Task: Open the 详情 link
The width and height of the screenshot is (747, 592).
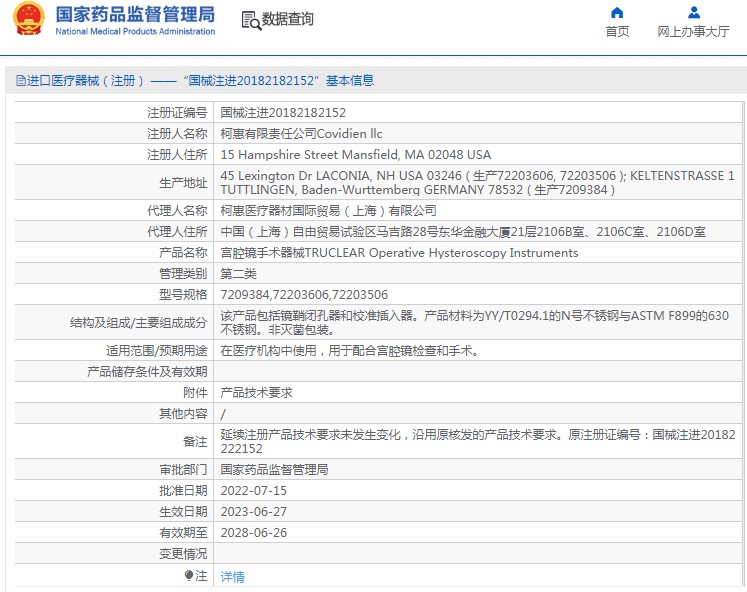Action: pyautogui.click(x=232, y=576)
